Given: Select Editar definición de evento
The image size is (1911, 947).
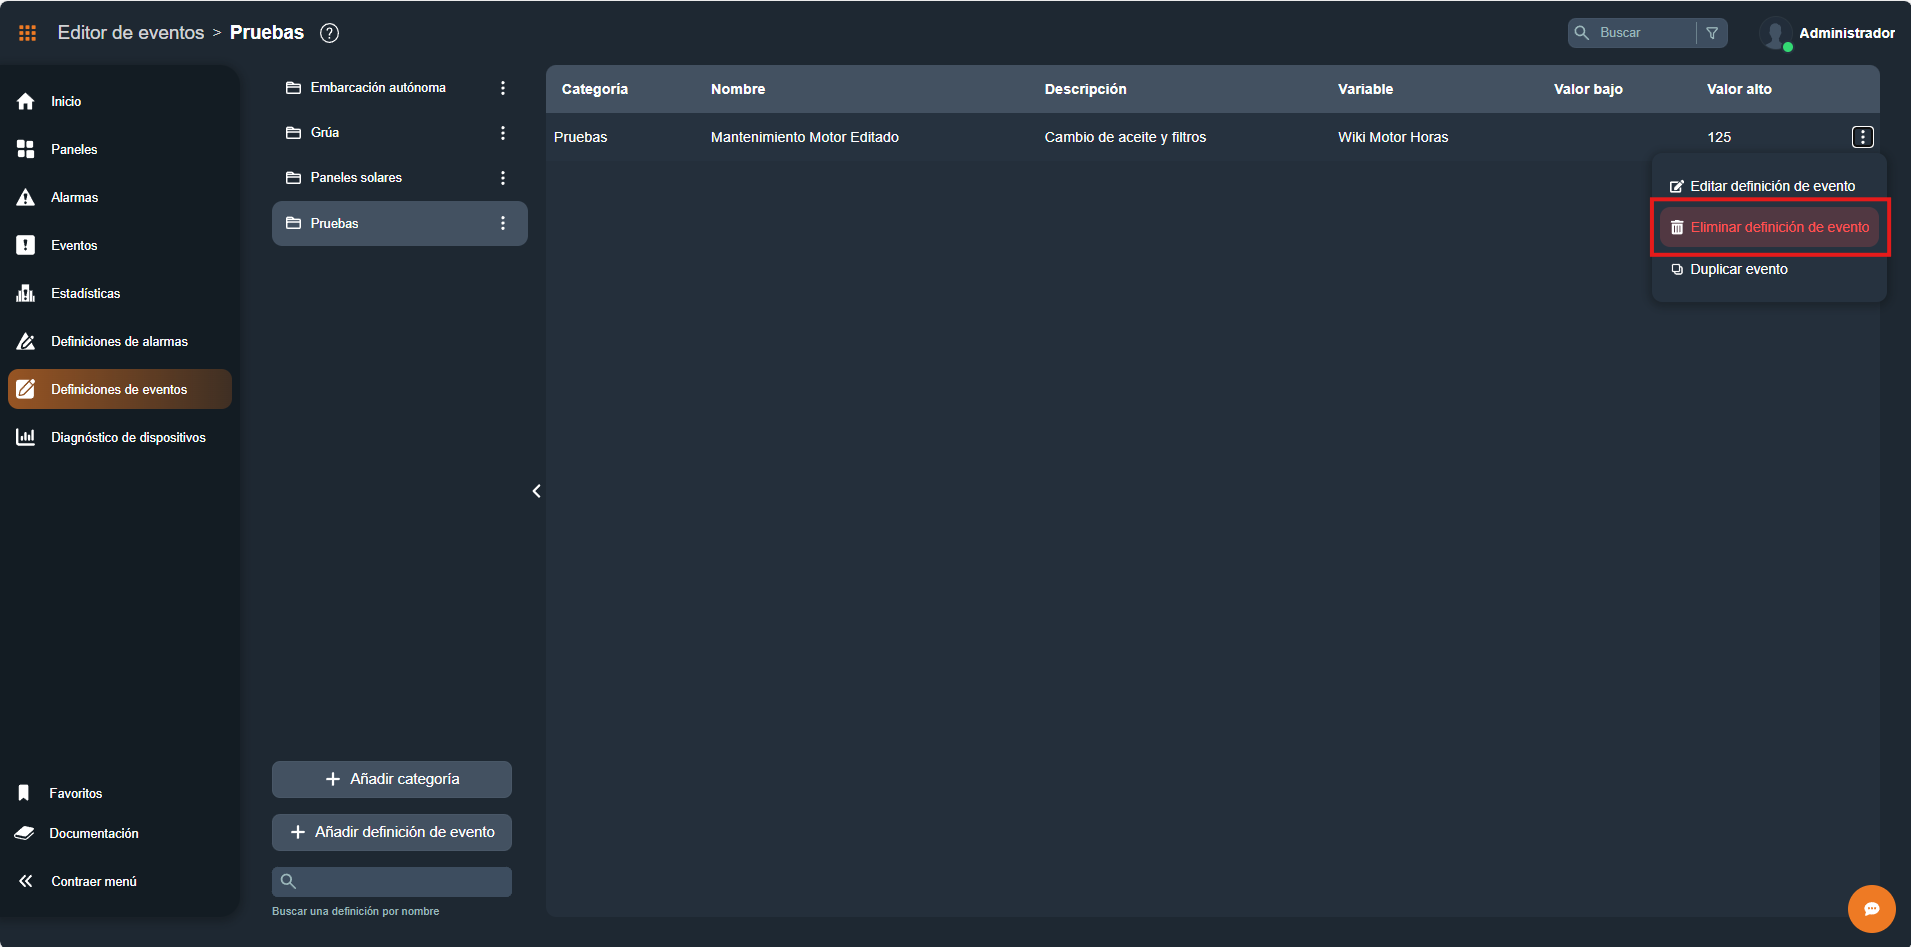Looking at the screenshot, I should [x=1771, y=186].
